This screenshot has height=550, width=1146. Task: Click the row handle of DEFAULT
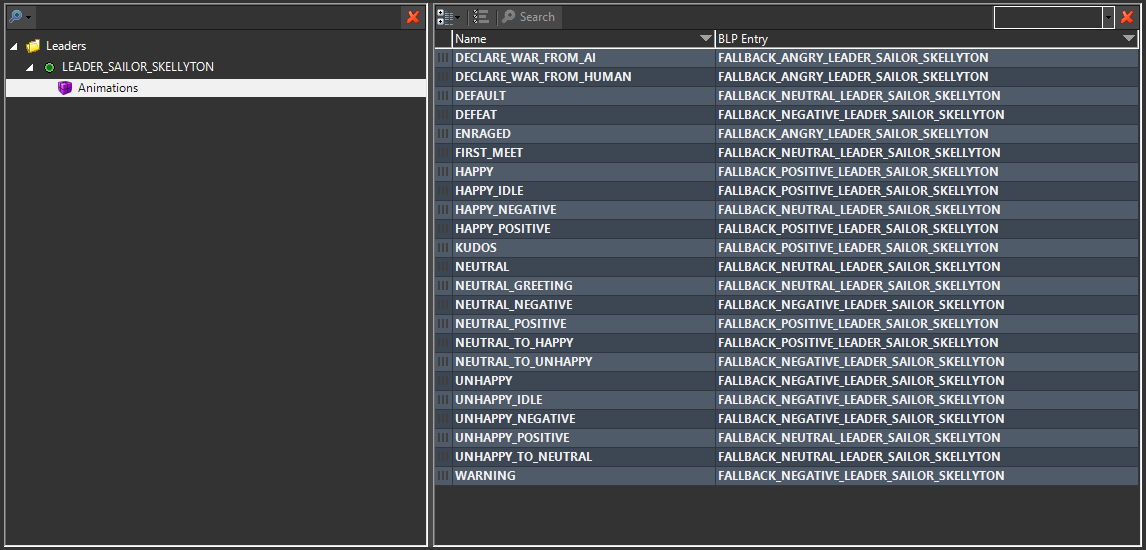coord(443,96)
